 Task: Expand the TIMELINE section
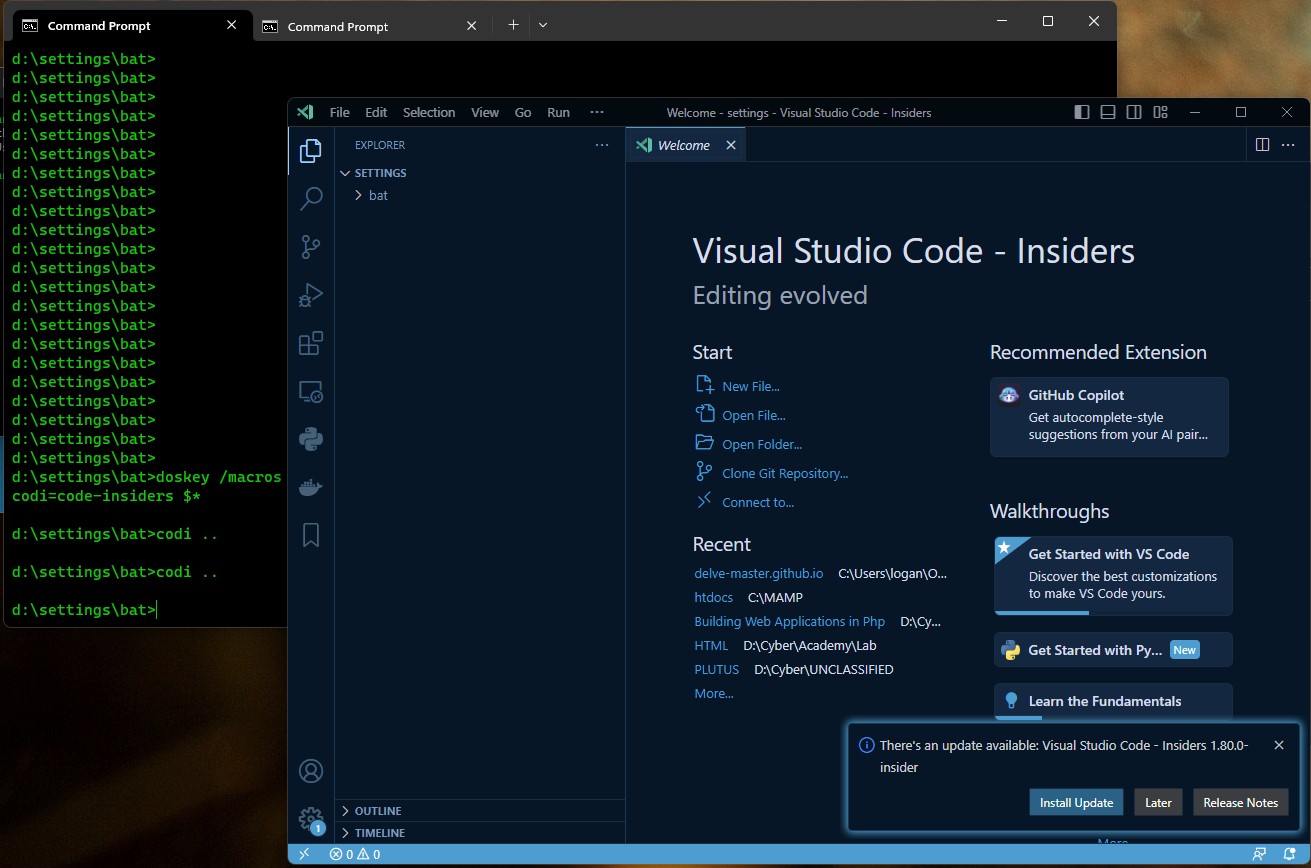point(480,833)
